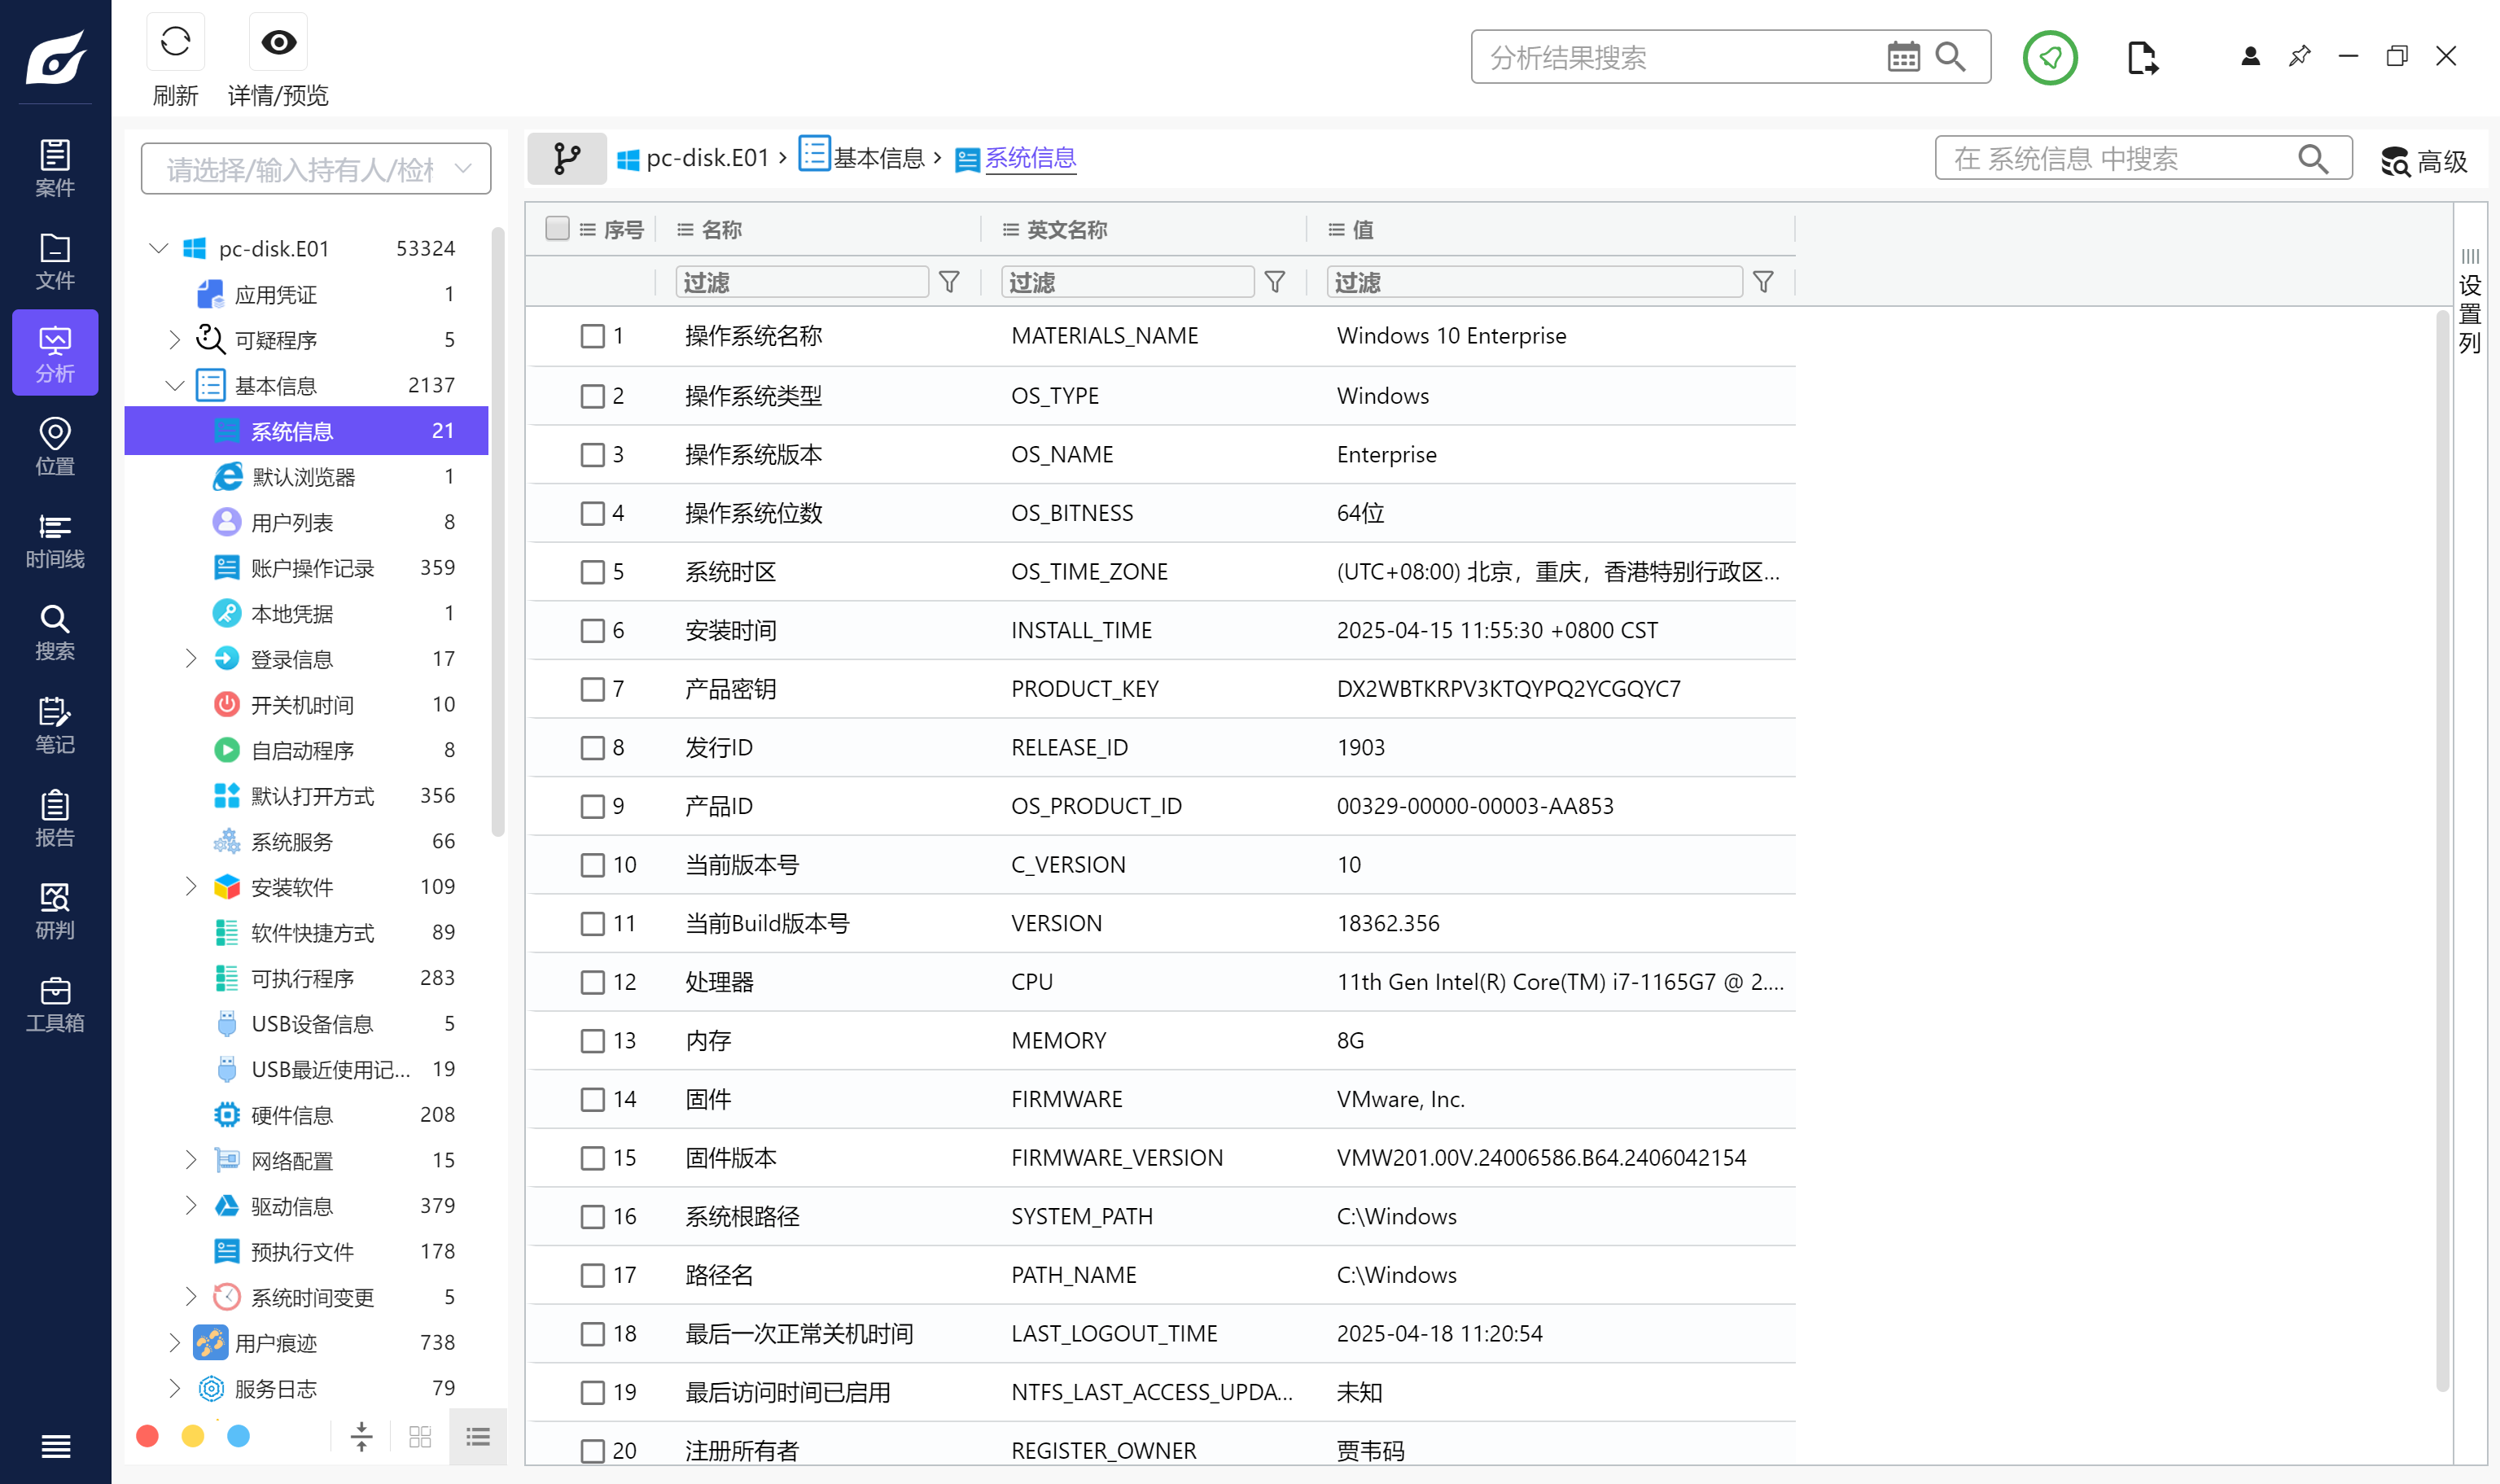2500x1484 pixels.
Task: Open the Advanced (高级) search button
Action: pos(2424,160)
